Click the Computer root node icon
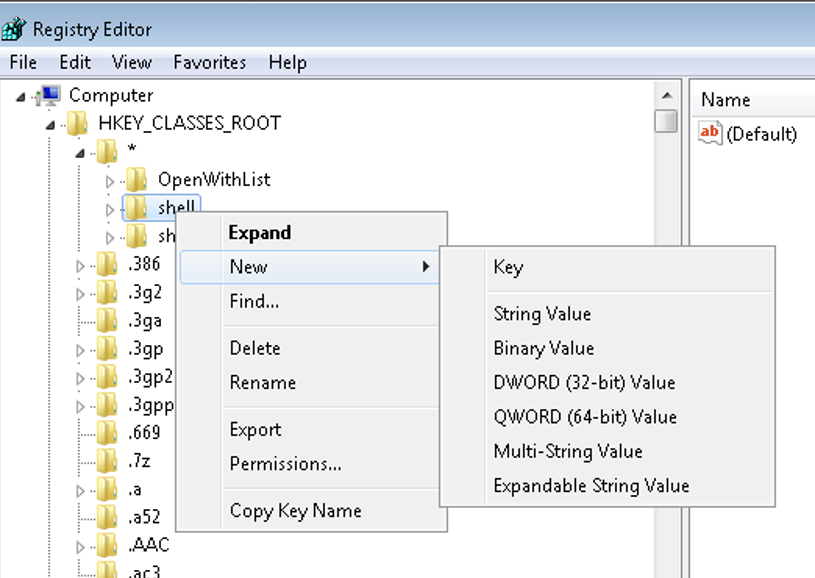Viewport: 815px width, 578px height. 49,96
